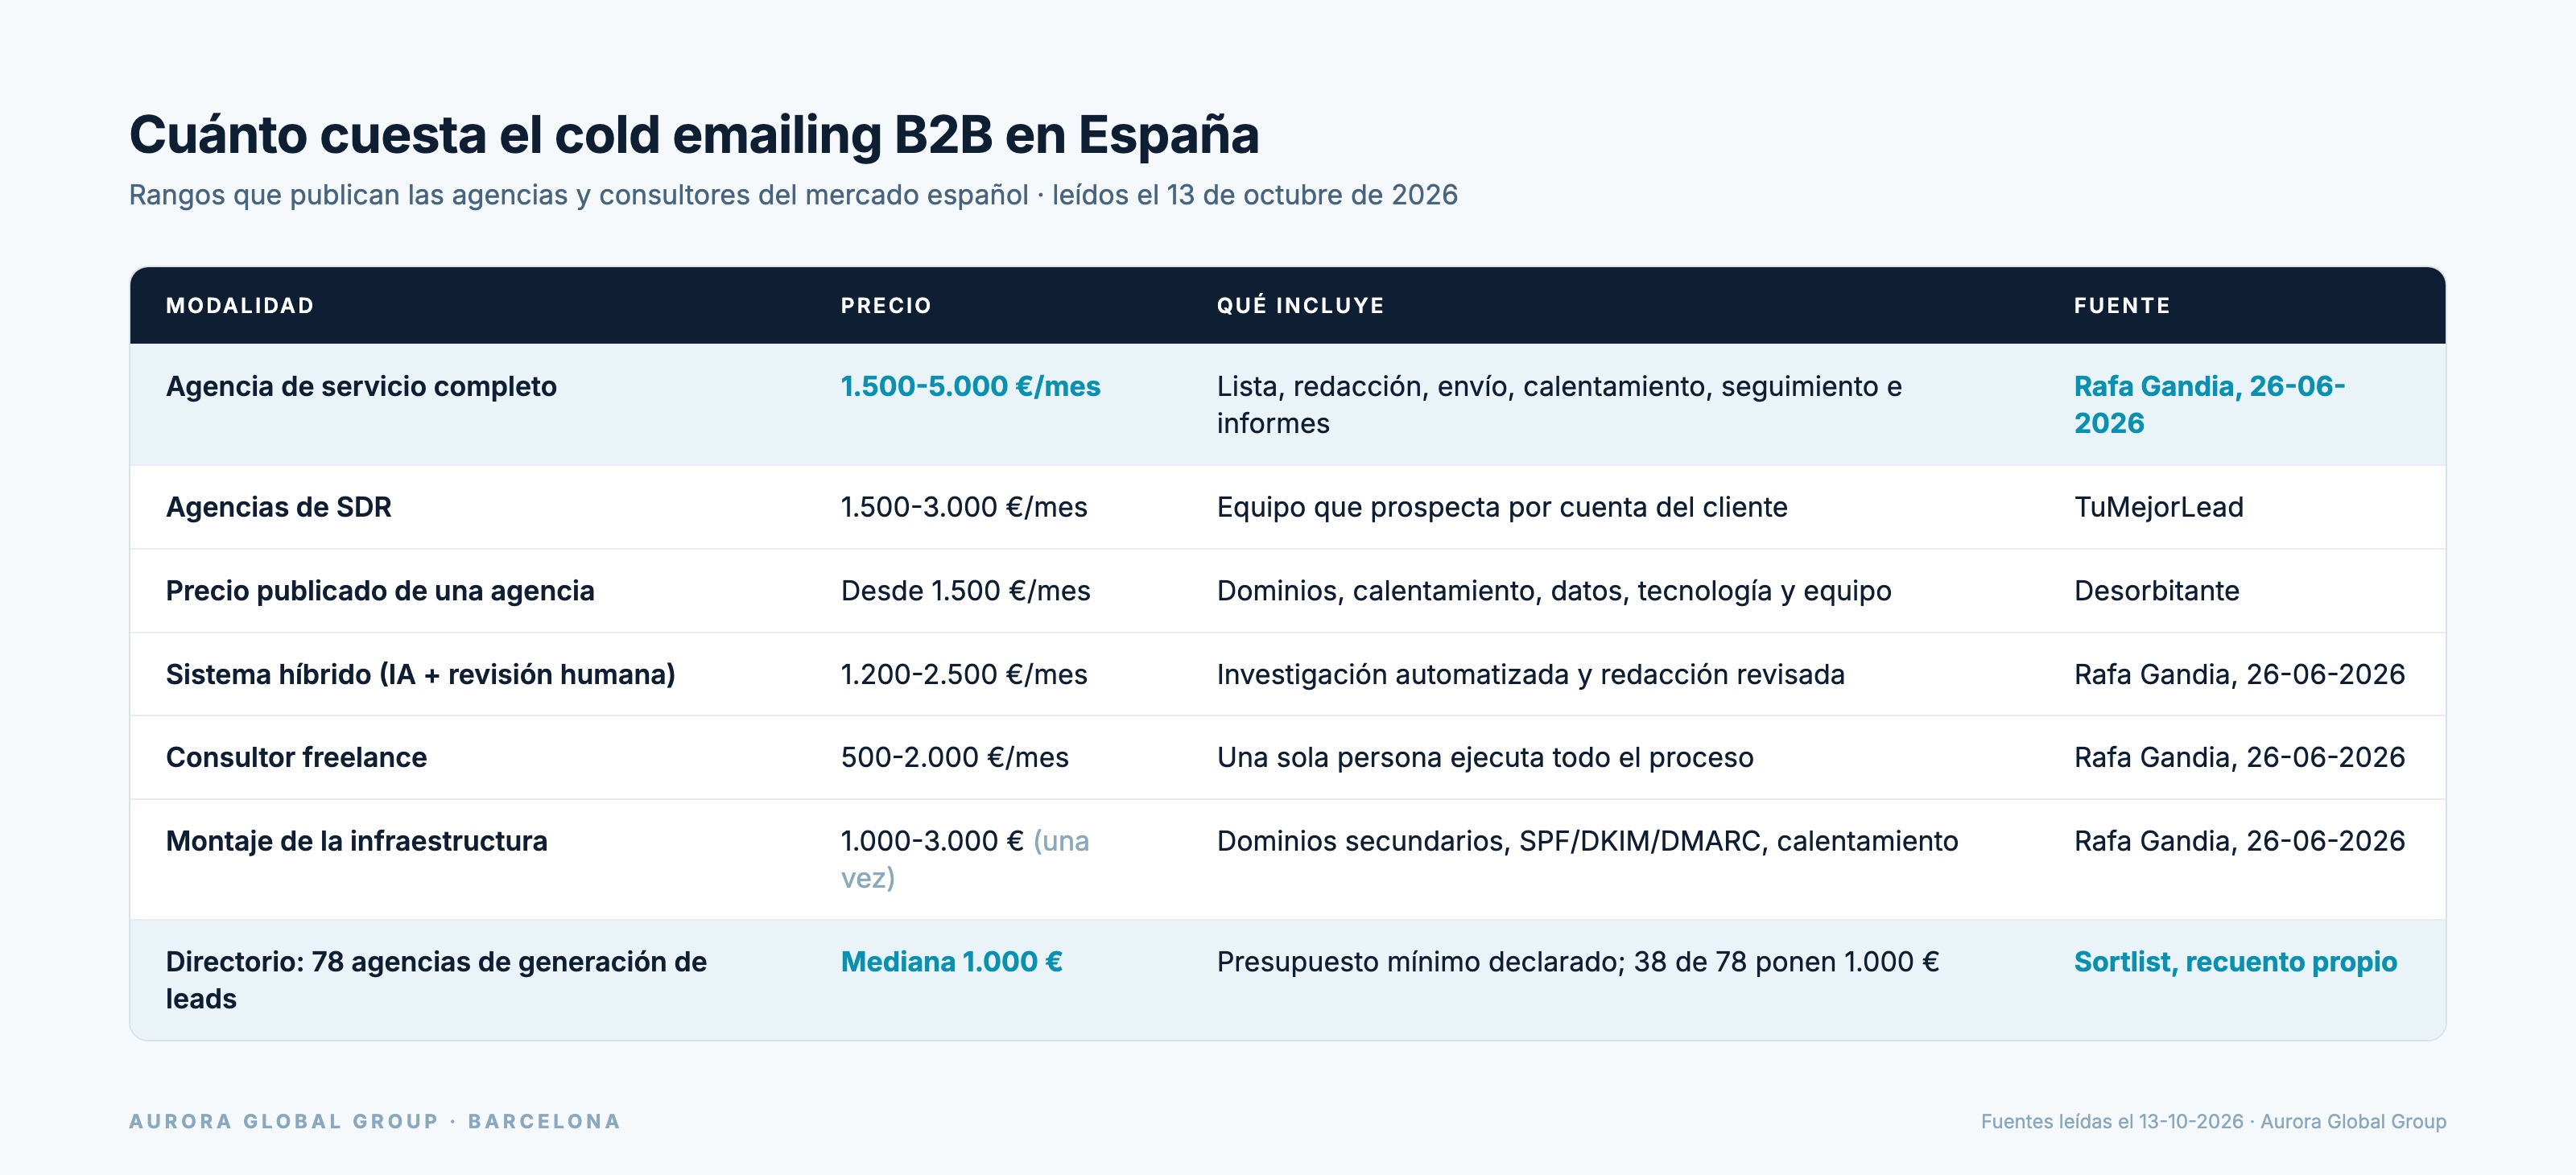Viewport: 2576px width, 1175px height.
Task: Select the 'Agencias de SDR' cell
Action: [x=279, y=508]
